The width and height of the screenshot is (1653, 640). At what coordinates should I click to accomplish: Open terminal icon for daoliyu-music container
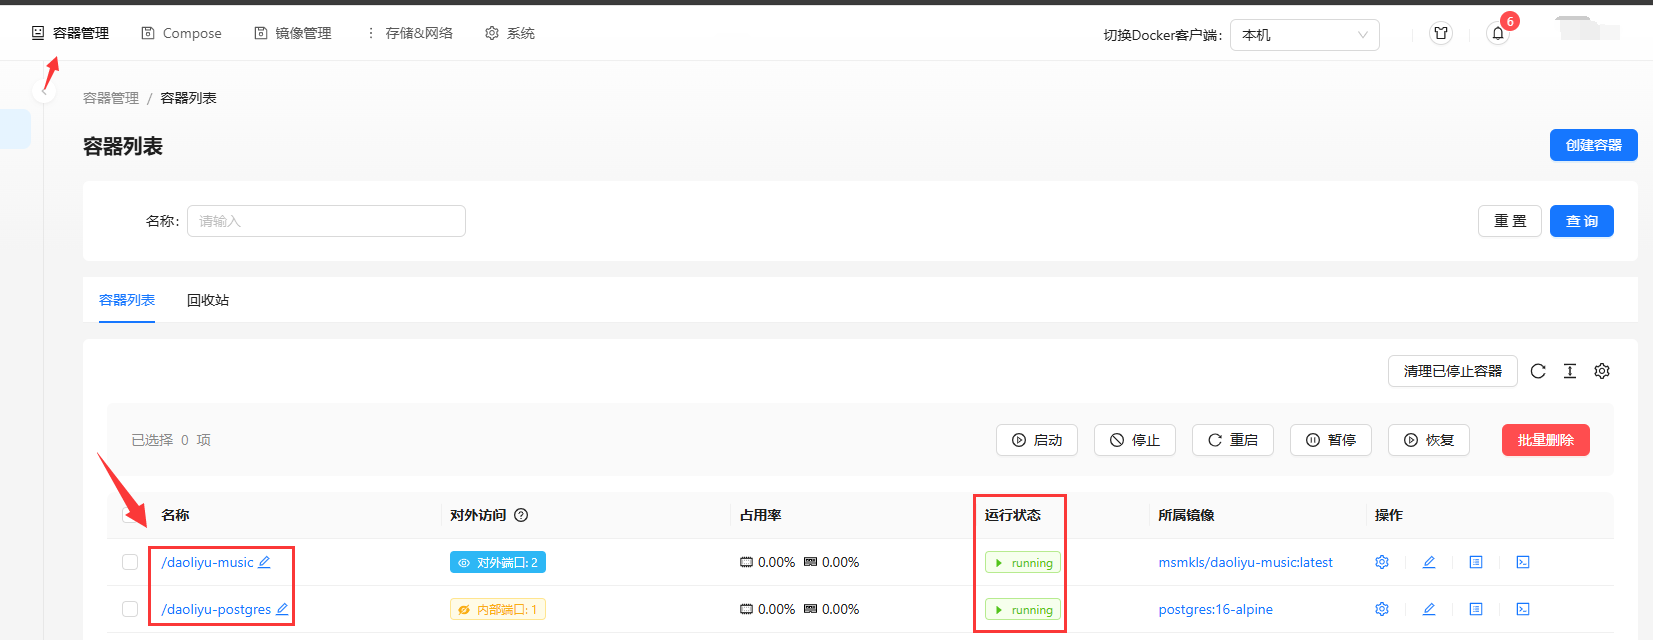click(x=1523, y=562)
